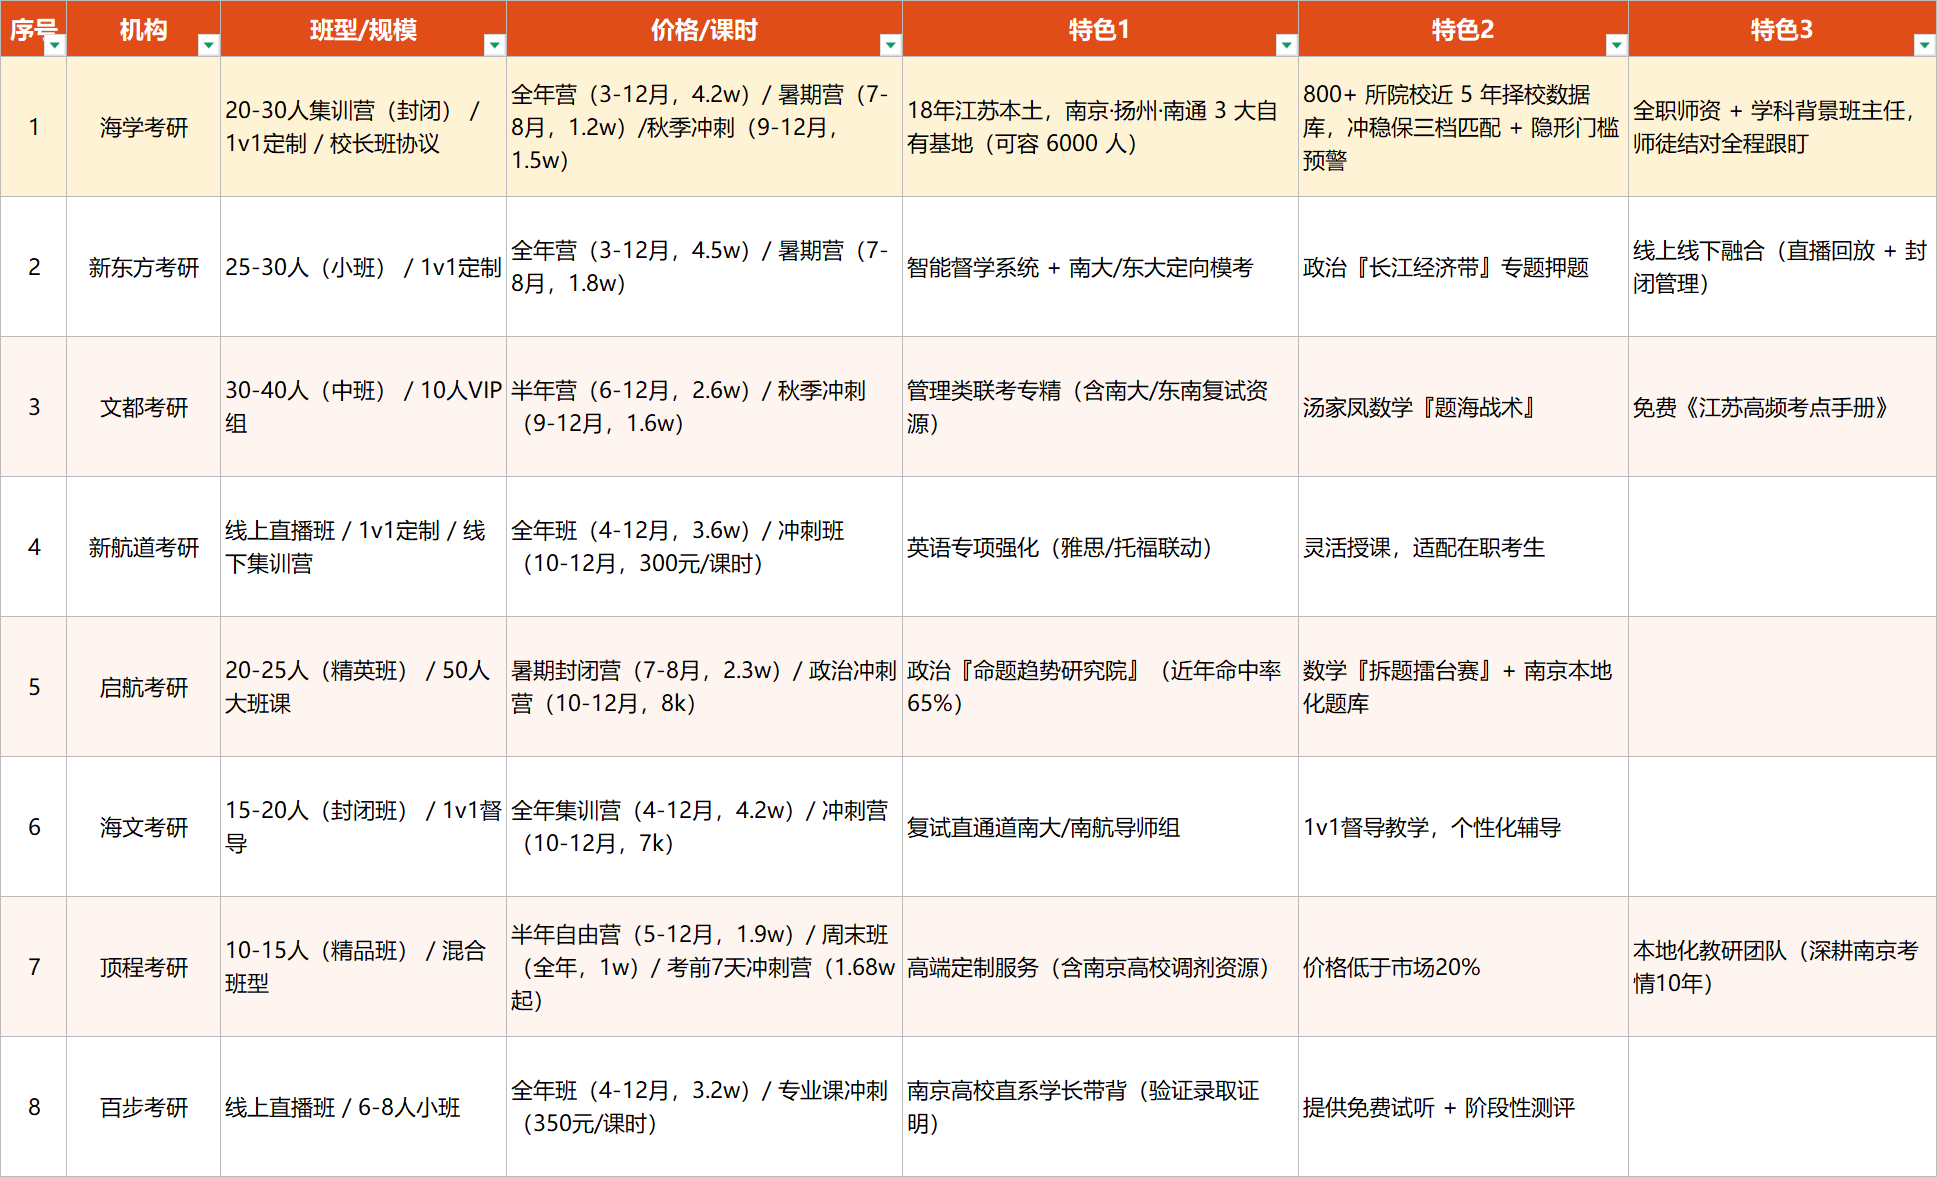
Task: Expand the 班型/规模 filter arrow
Action: [494, 45]
